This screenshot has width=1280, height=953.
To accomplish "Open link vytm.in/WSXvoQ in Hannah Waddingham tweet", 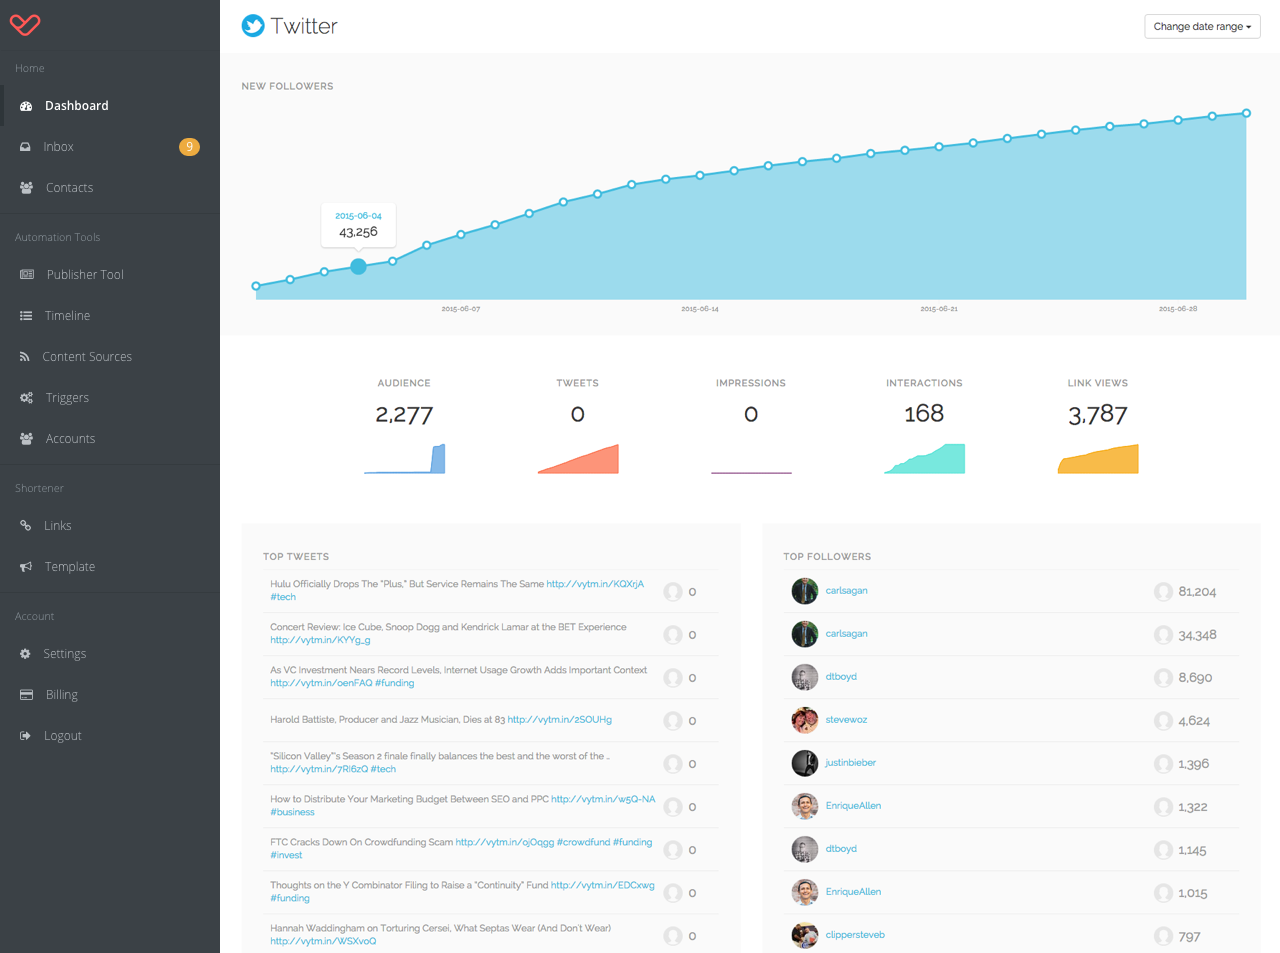I will (323, 941).
